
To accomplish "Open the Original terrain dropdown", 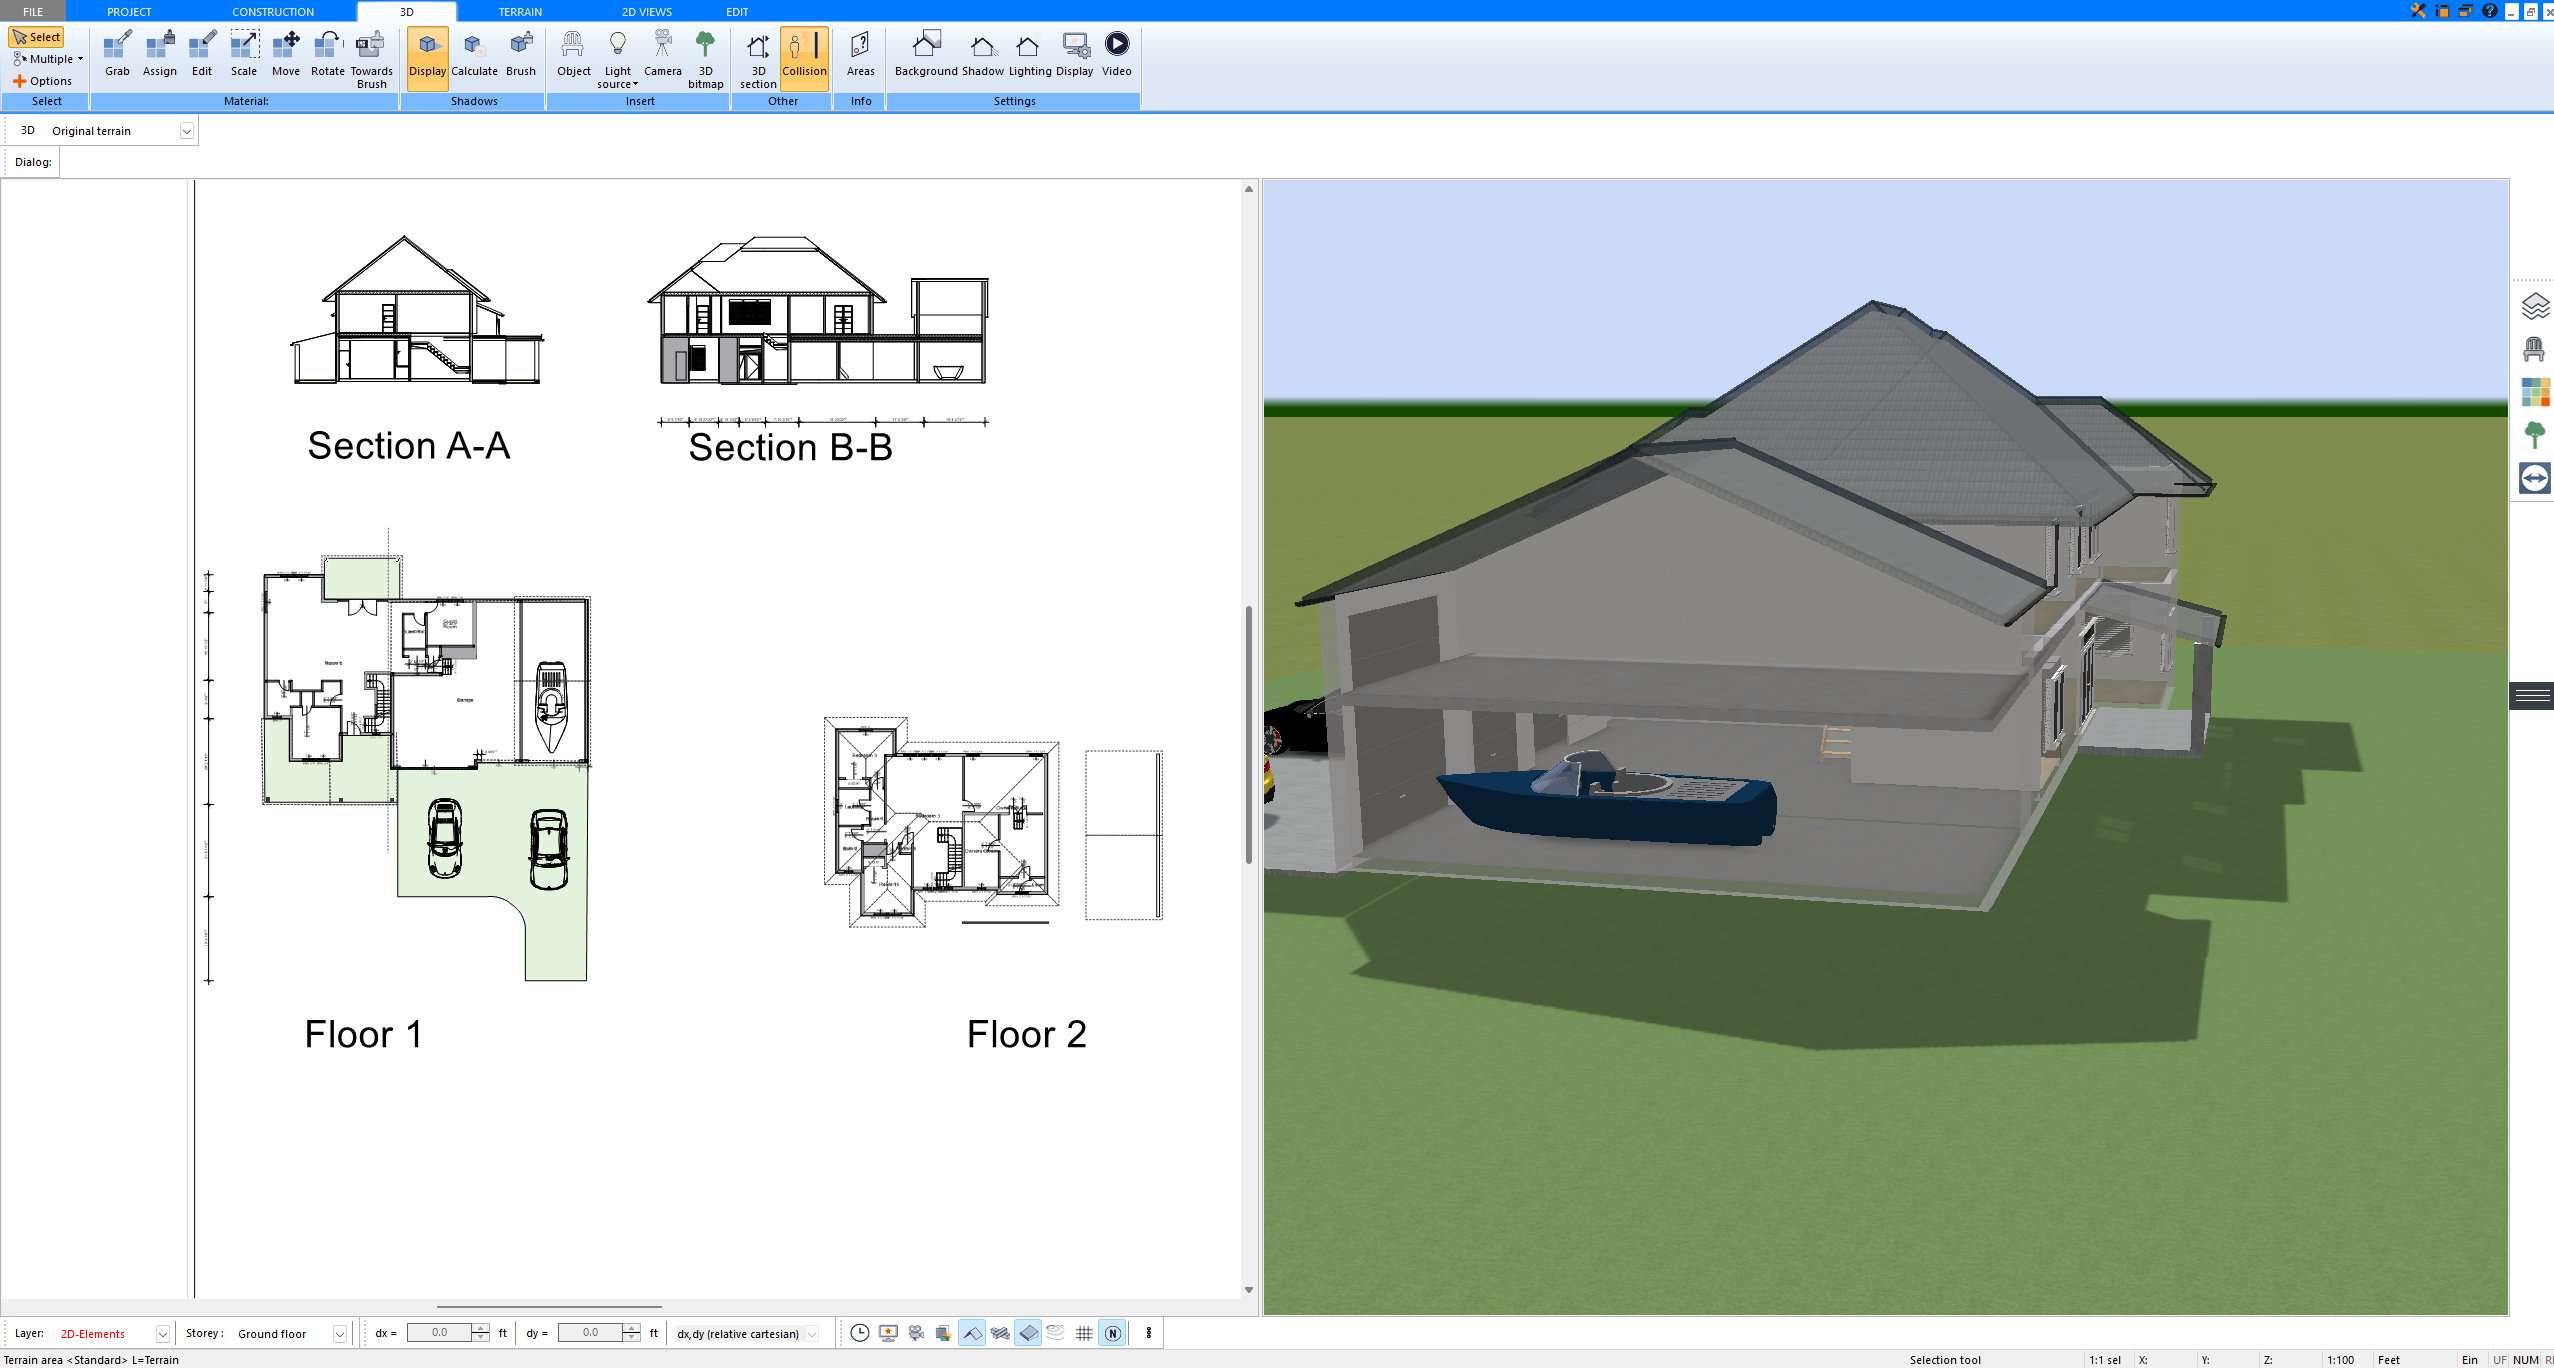I will pyautogui.click(x=189, y=130).
